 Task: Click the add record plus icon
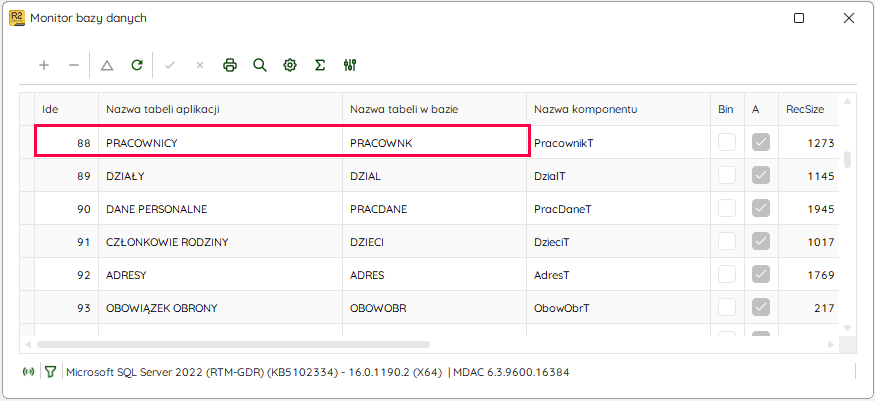click(44, 65)
